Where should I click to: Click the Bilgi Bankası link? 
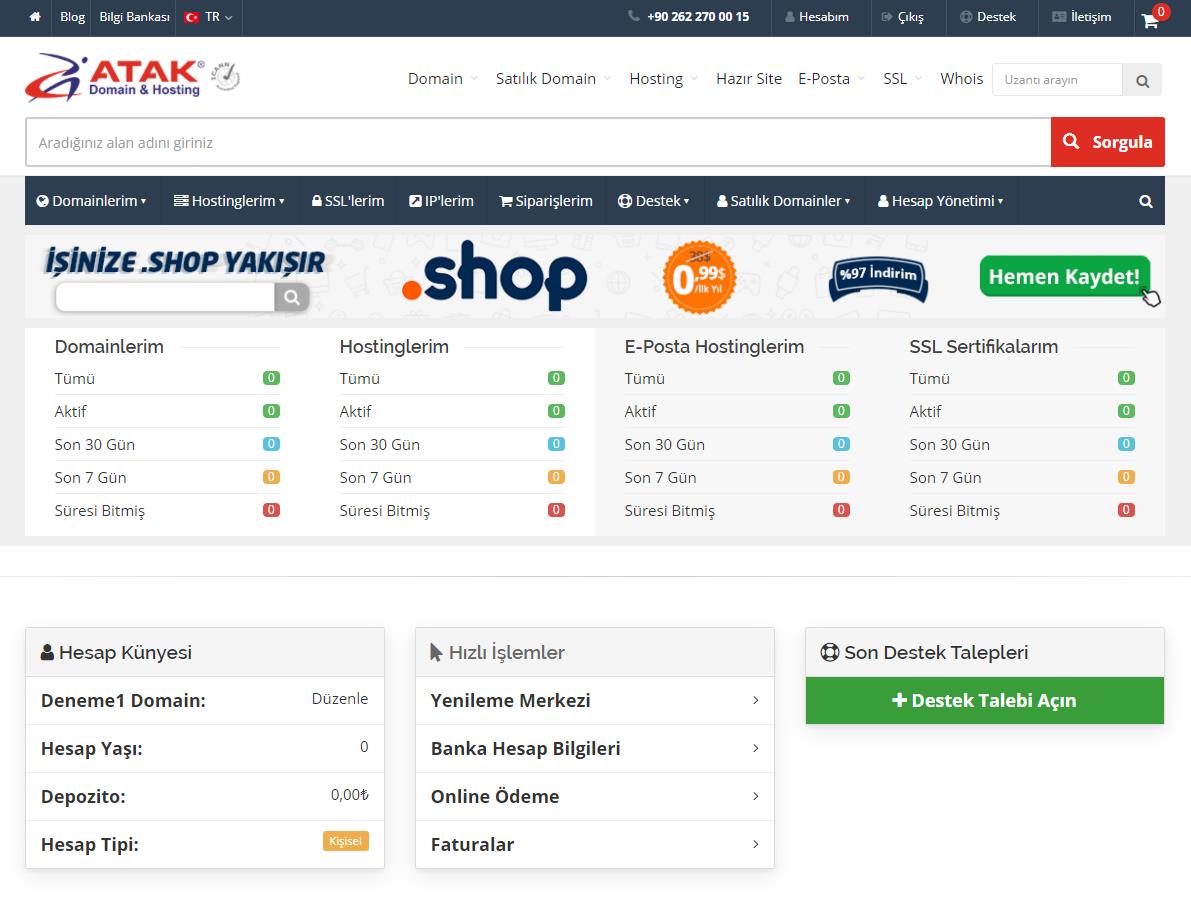tap(134, 17)
